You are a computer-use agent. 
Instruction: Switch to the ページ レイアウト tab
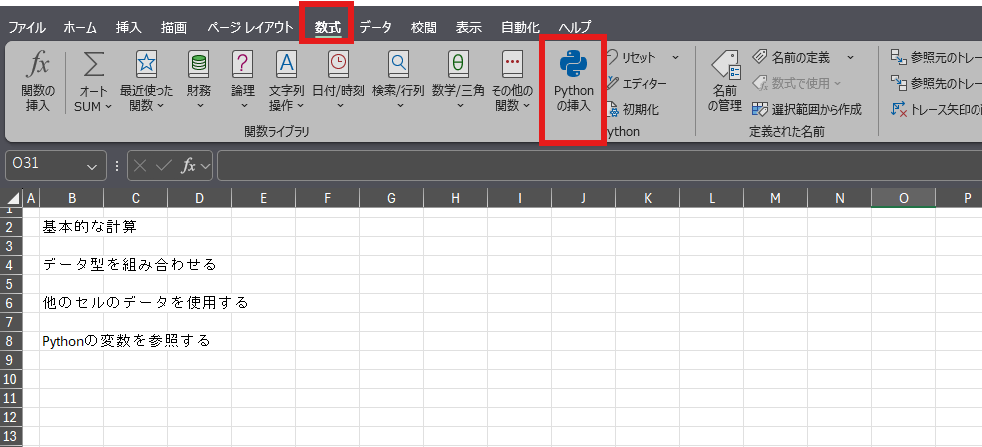pyautogui.click(x=250, y=27)
